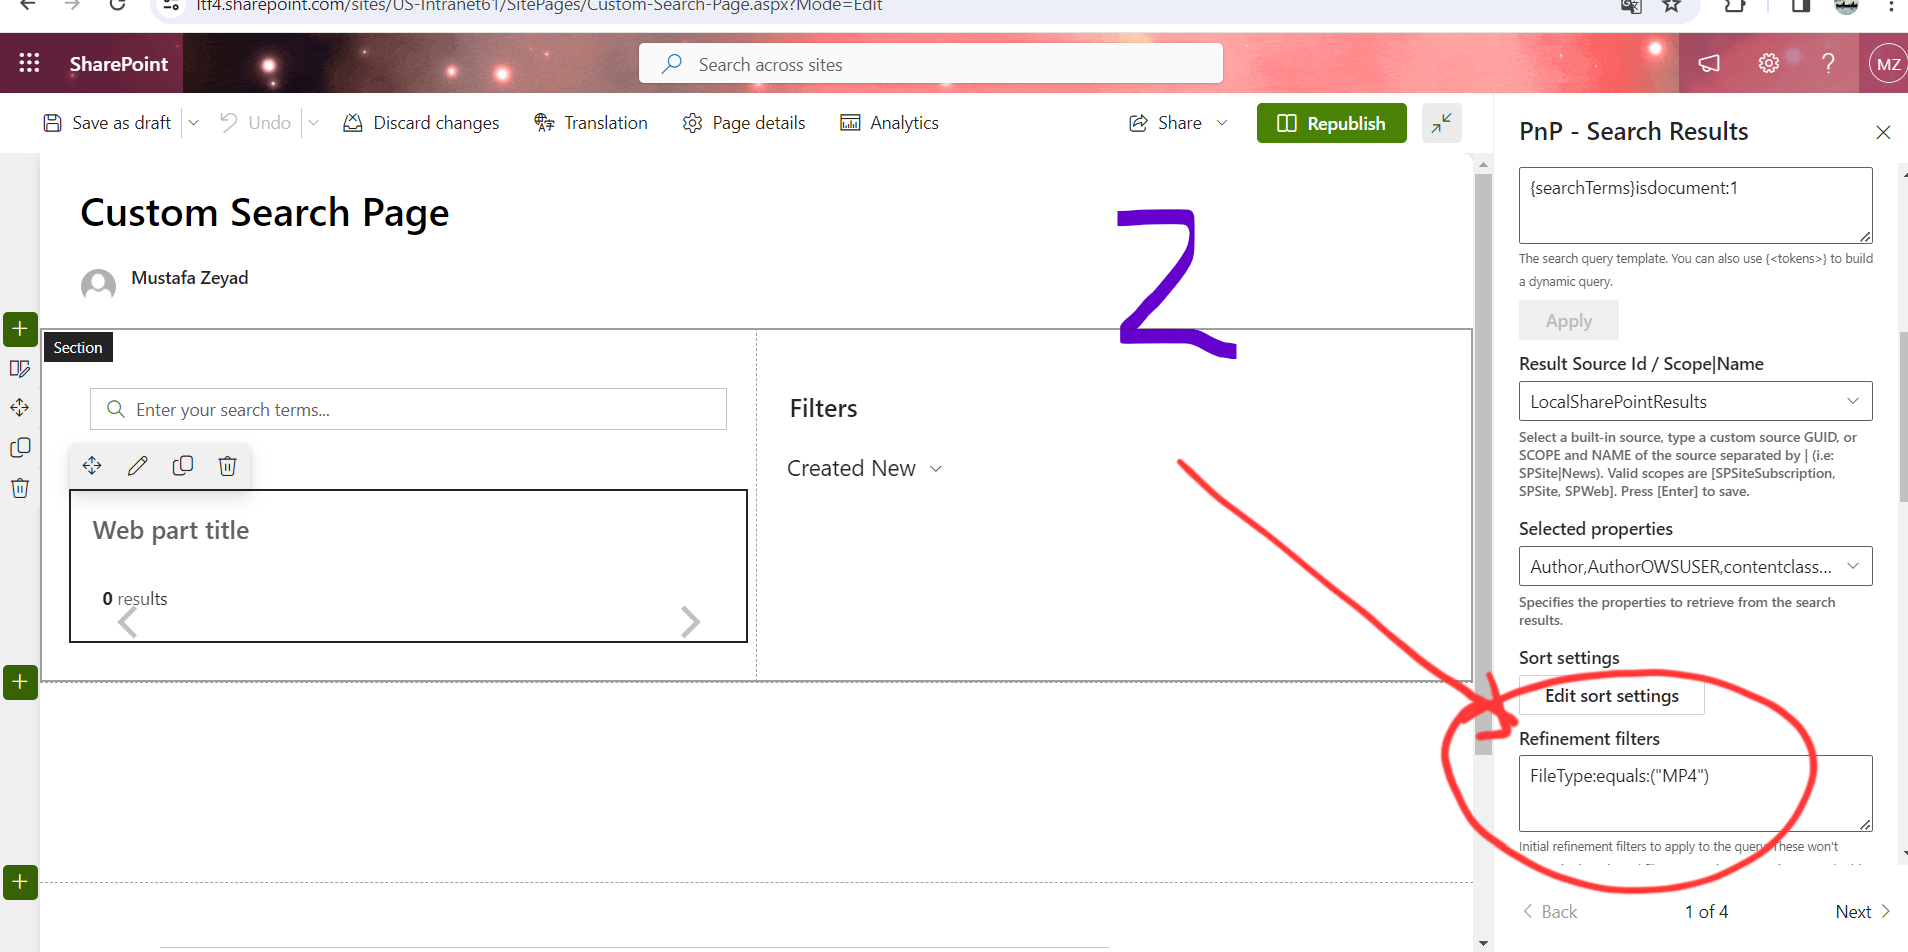
Task: Open the Translation command
Action: tap(591, 123)
